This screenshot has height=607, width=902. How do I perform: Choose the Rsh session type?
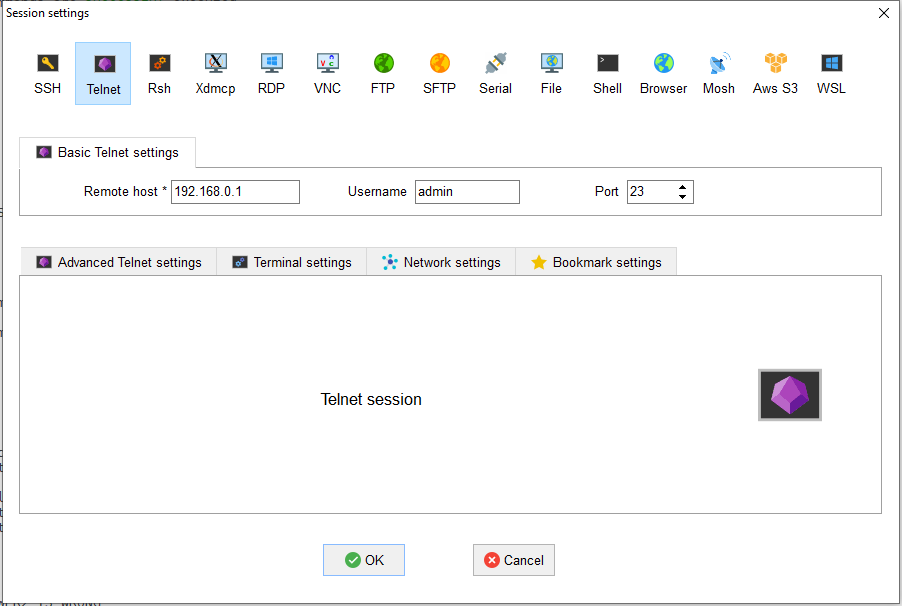click(x=159, y=73)
